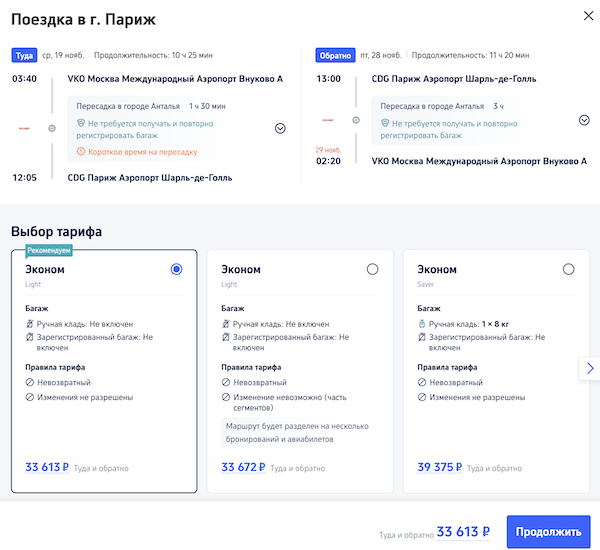The width and height of the screenshot is (600, 550).
Task: Click return flight airline logo icon
Action: tap(328, 120)
